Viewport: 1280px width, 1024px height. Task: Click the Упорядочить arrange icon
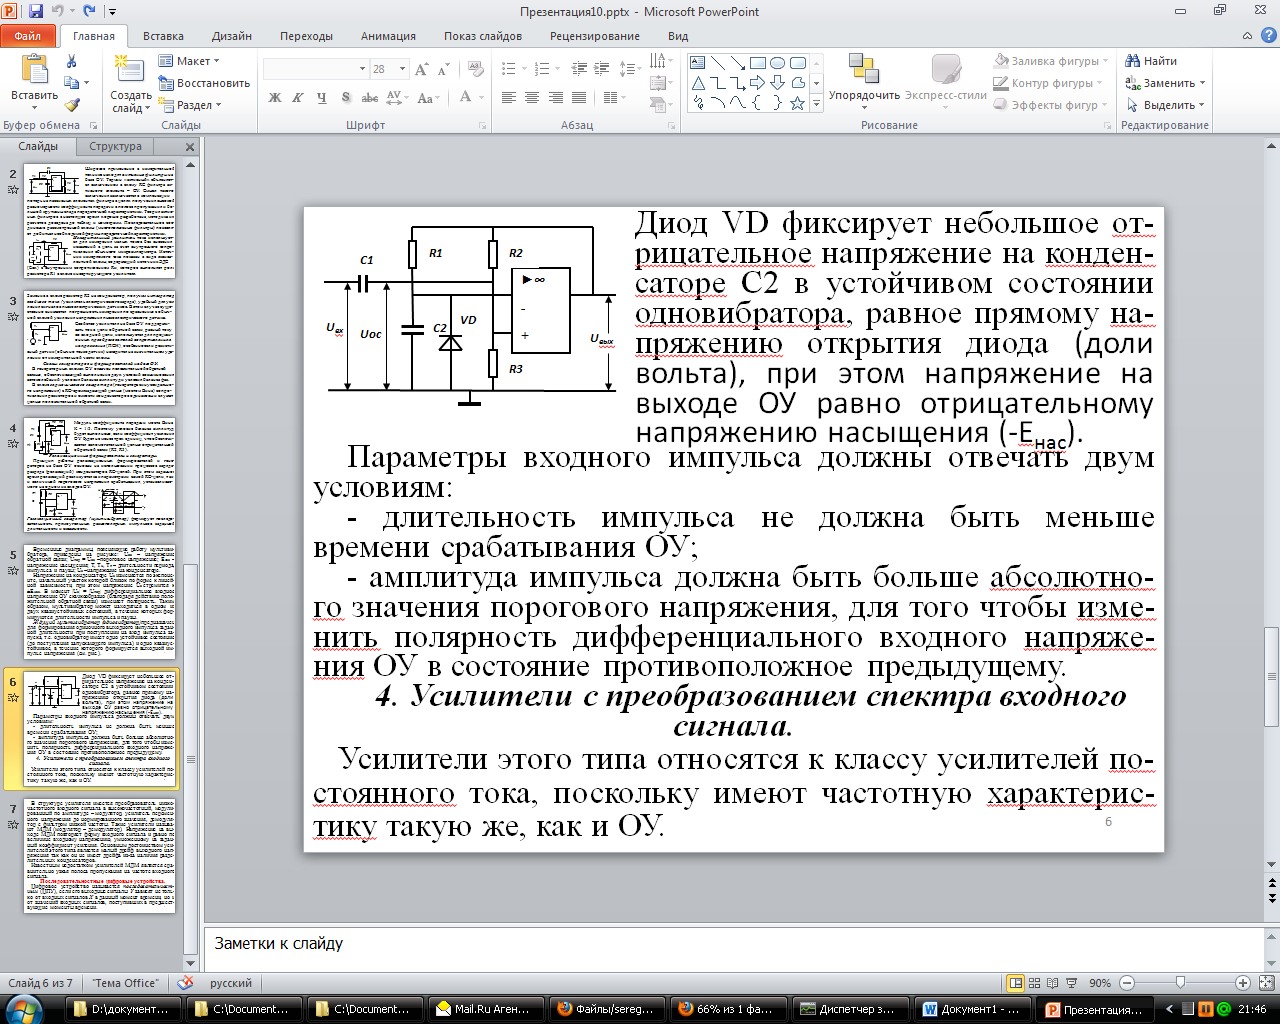864,71
